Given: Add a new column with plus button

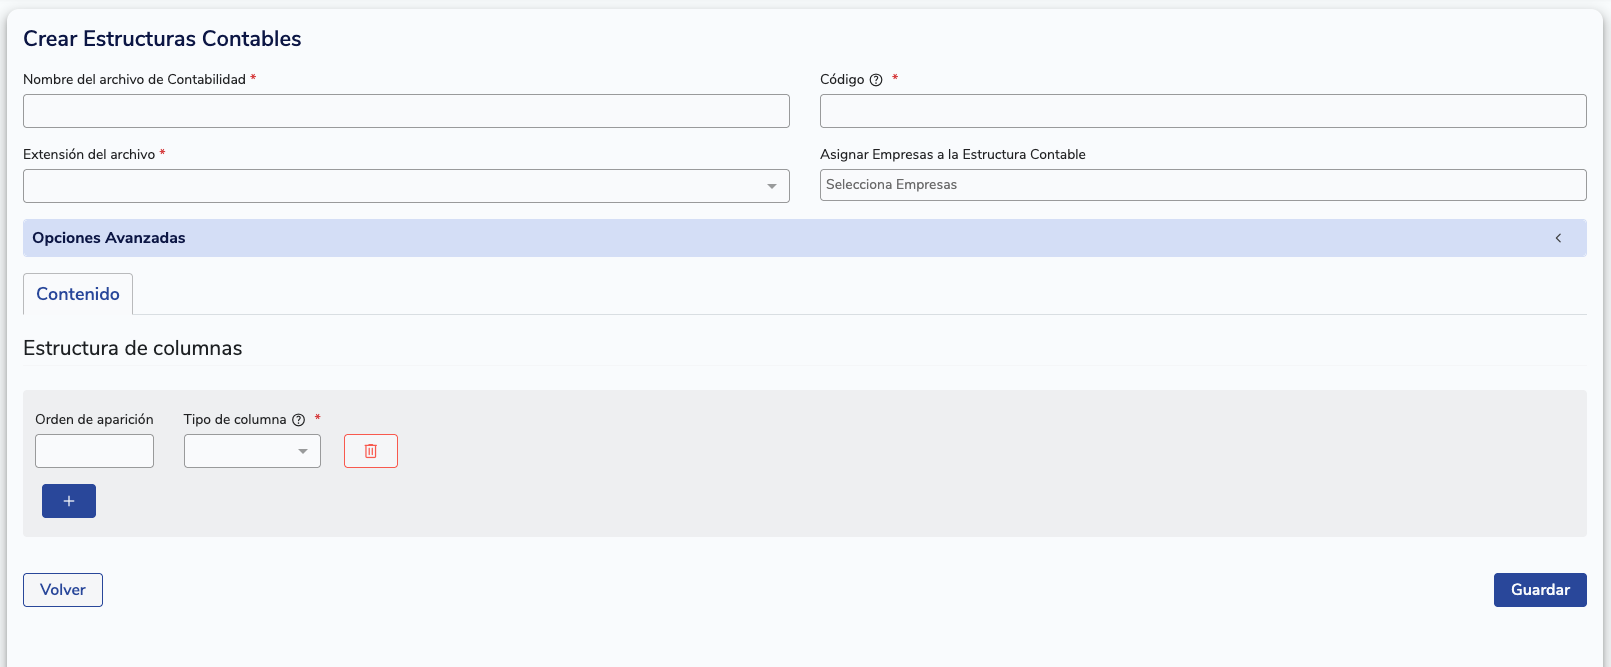Looking at the screenshot, I should 69,501.
